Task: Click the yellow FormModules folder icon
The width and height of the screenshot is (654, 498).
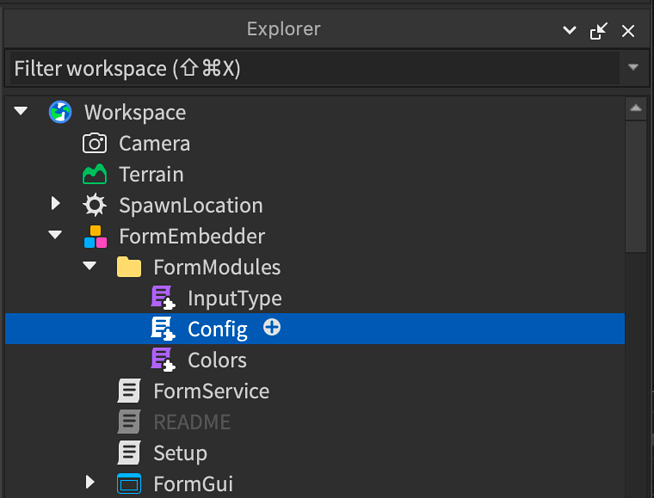Action: [129, 267]
